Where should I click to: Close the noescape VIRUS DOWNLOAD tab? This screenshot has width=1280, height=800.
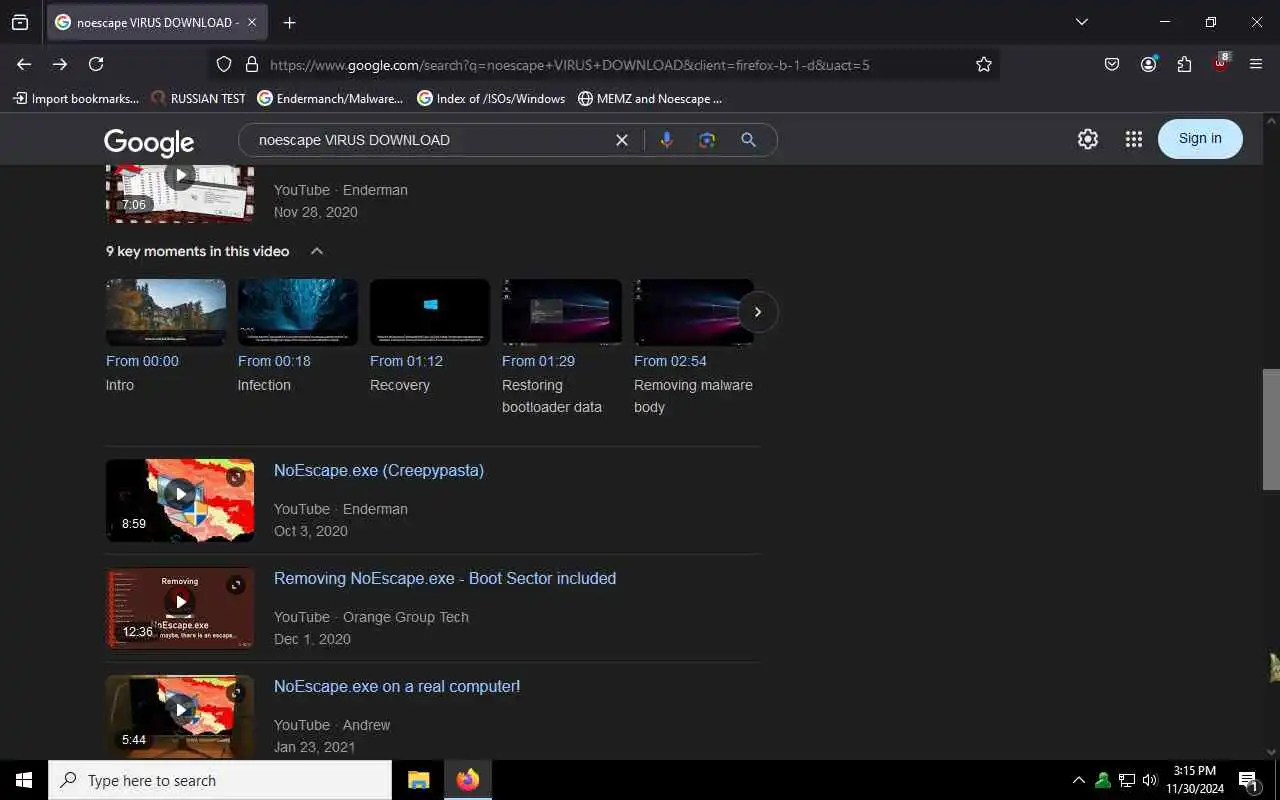pos(253,22)
